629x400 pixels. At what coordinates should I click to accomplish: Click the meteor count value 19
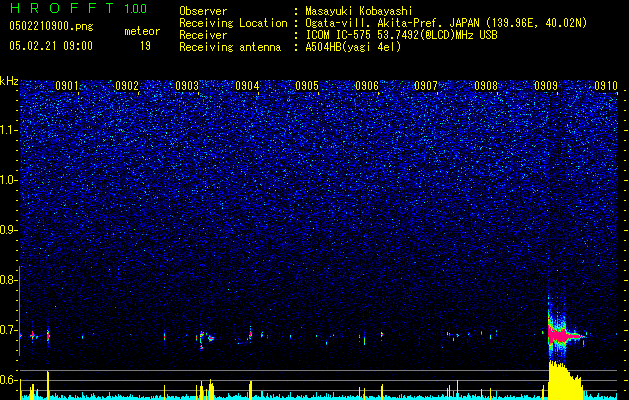click(145, 46)
